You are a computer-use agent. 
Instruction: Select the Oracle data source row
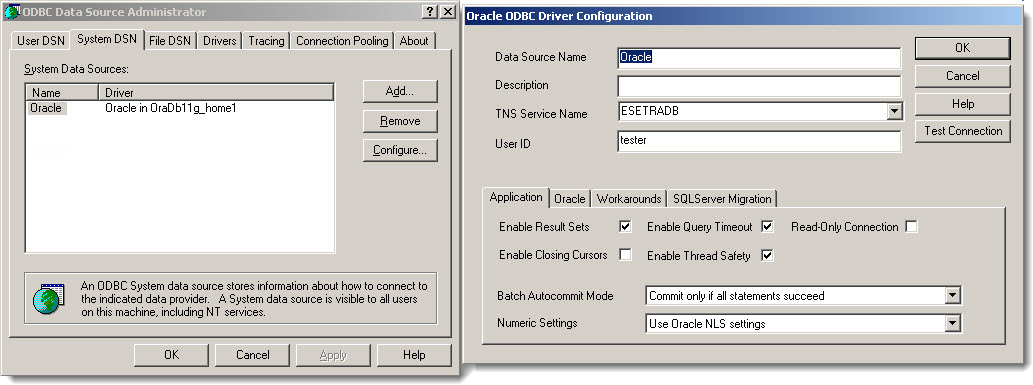pos(179,108)
